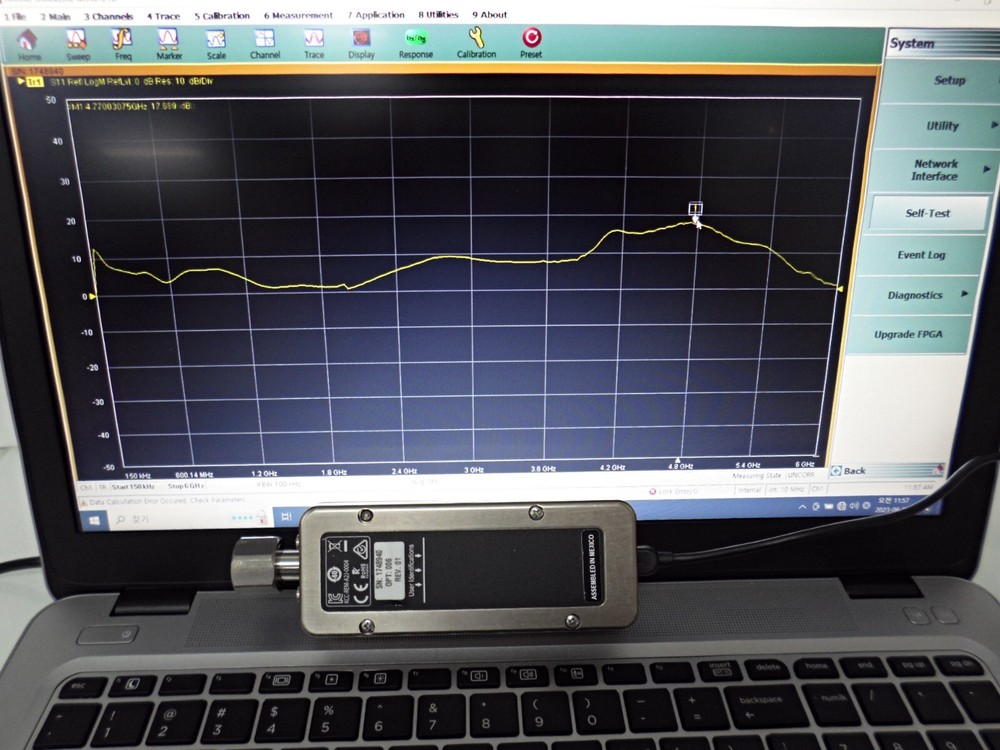Open the Application menu
Screen dimensions: 1000x750
(376, 15)
